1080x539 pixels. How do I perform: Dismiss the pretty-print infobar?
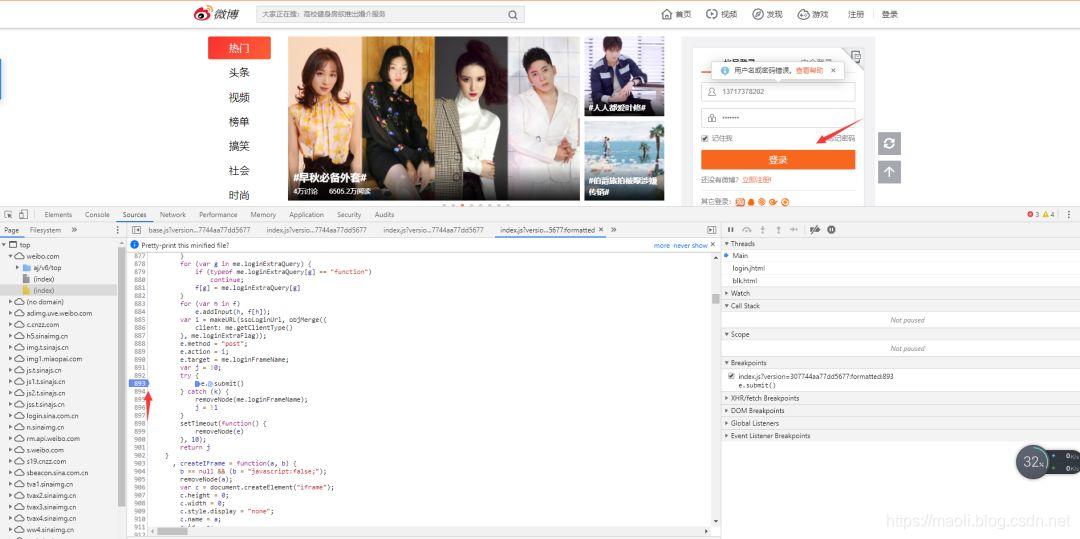[x=714, y=245]
